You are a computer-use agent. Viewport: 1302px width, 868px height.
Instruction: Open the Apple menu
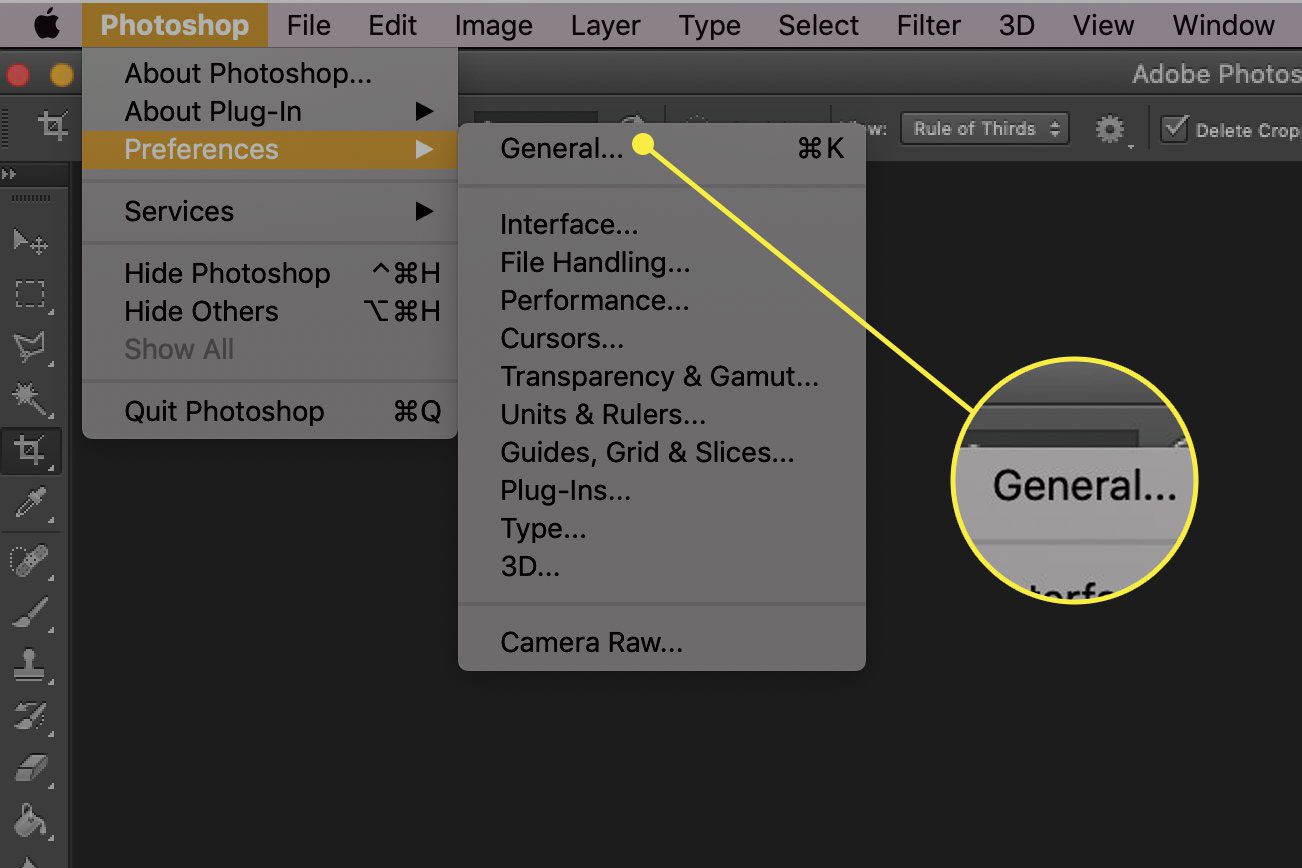46,25
